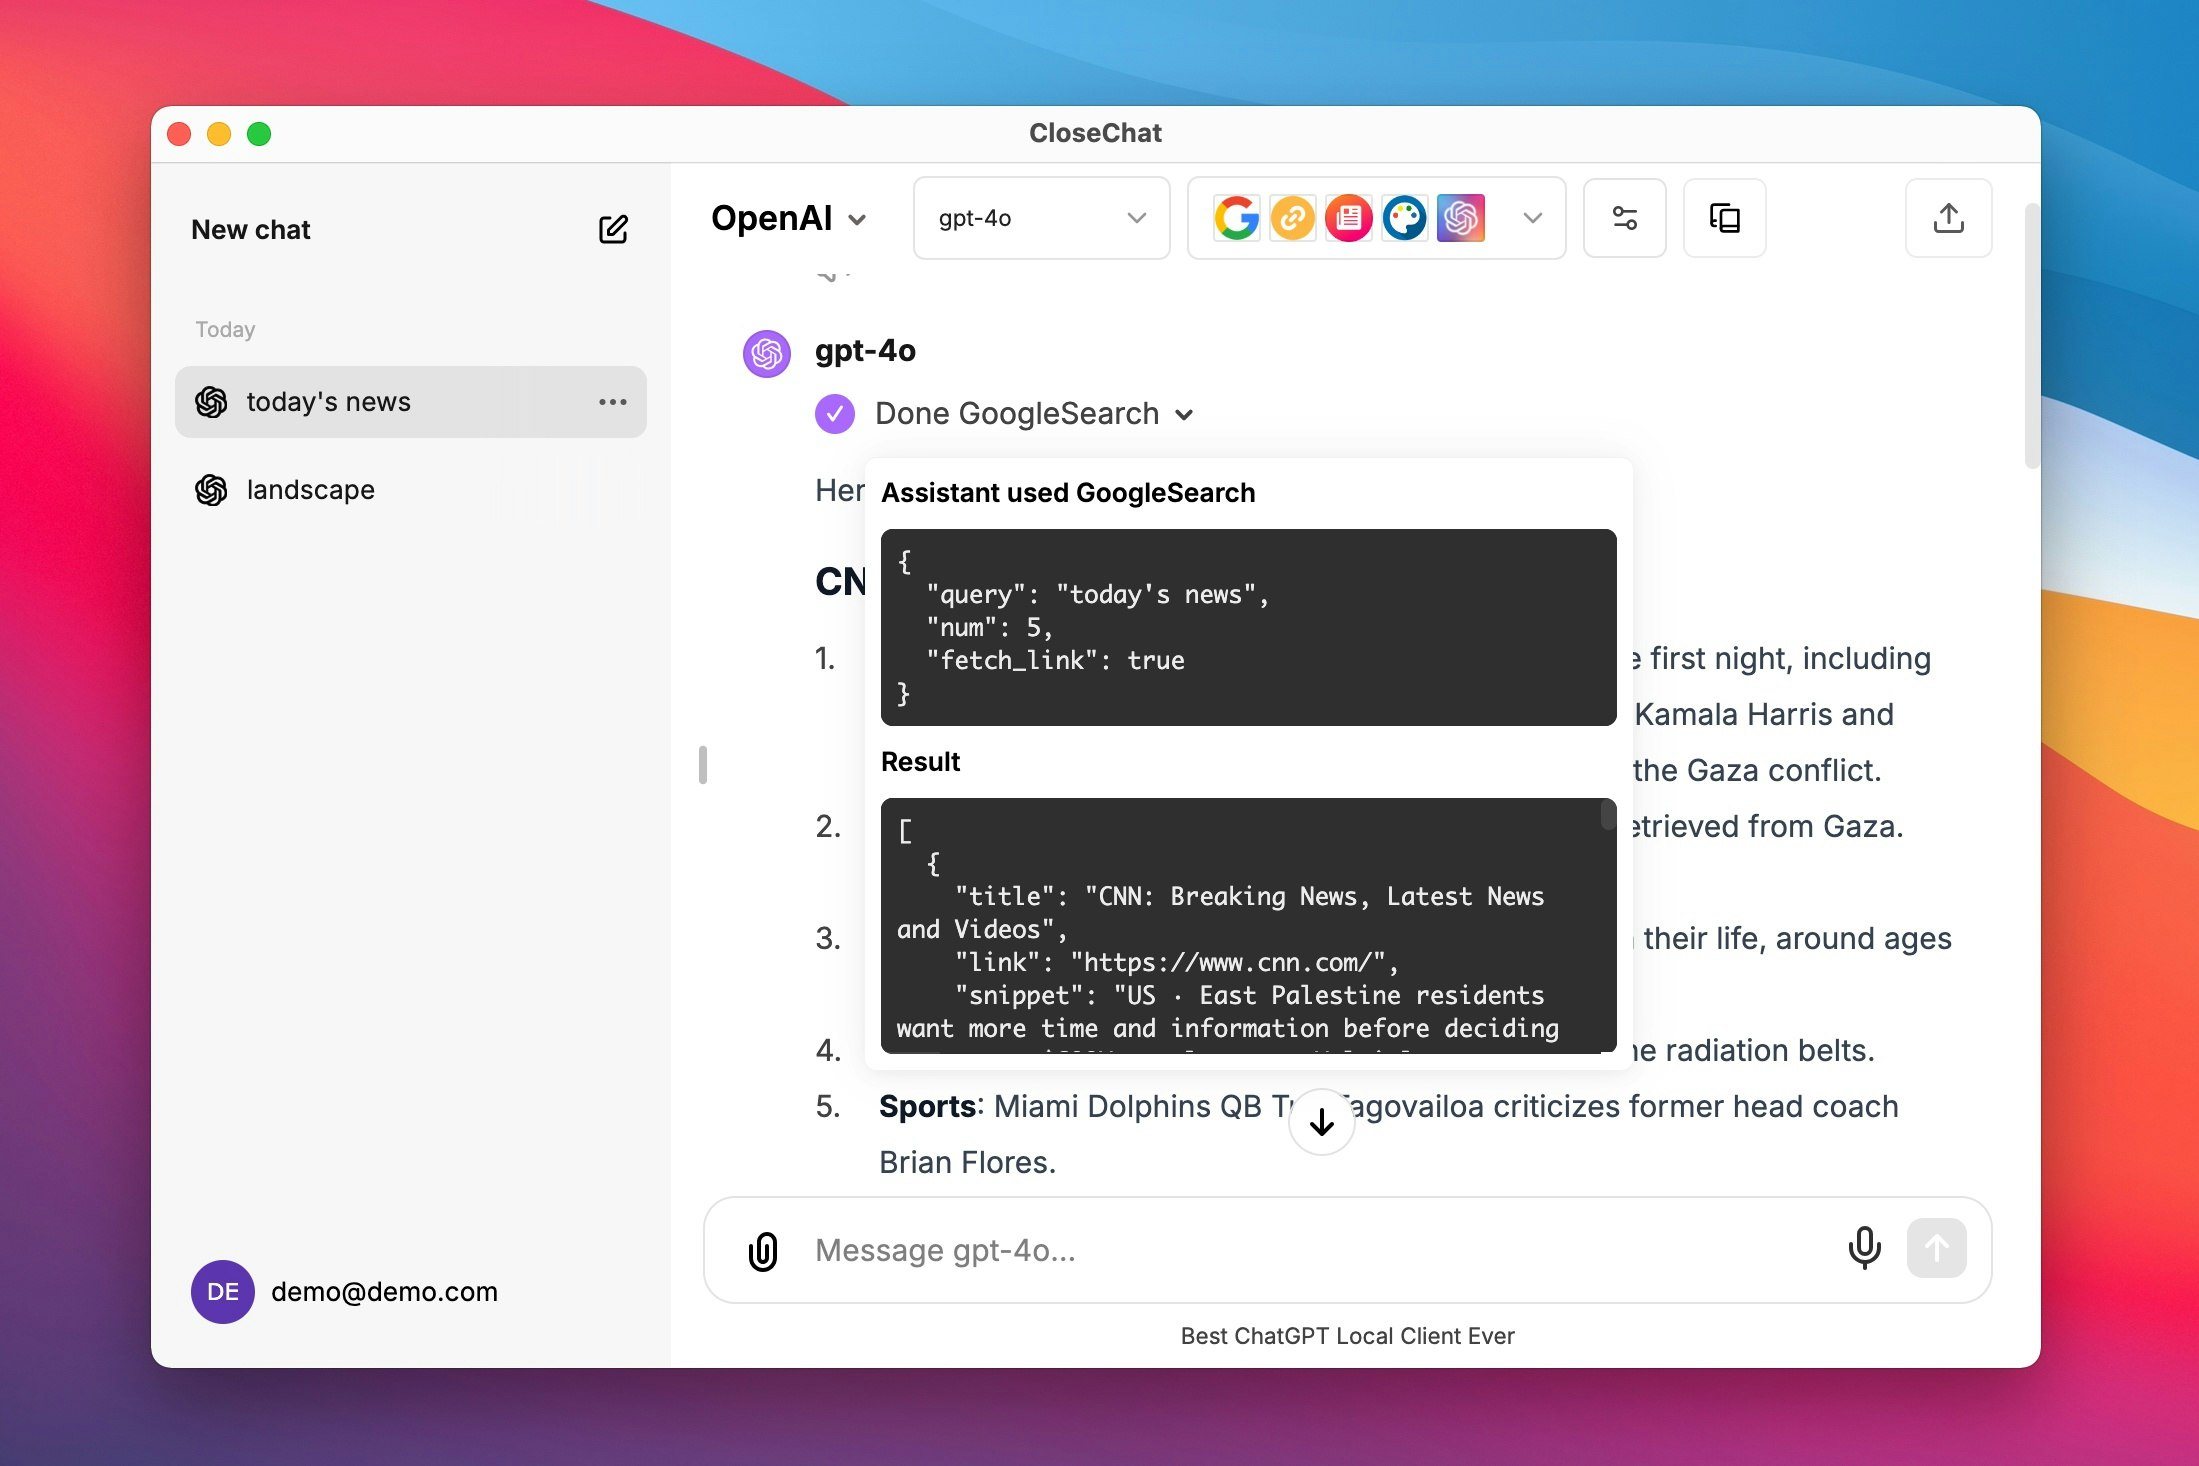Image resolution: width=2199 pixels, height=1466 pixels.
Task: Open today's news chat options (three dots)
Action: pyautogui.click(x=612, y=402)
